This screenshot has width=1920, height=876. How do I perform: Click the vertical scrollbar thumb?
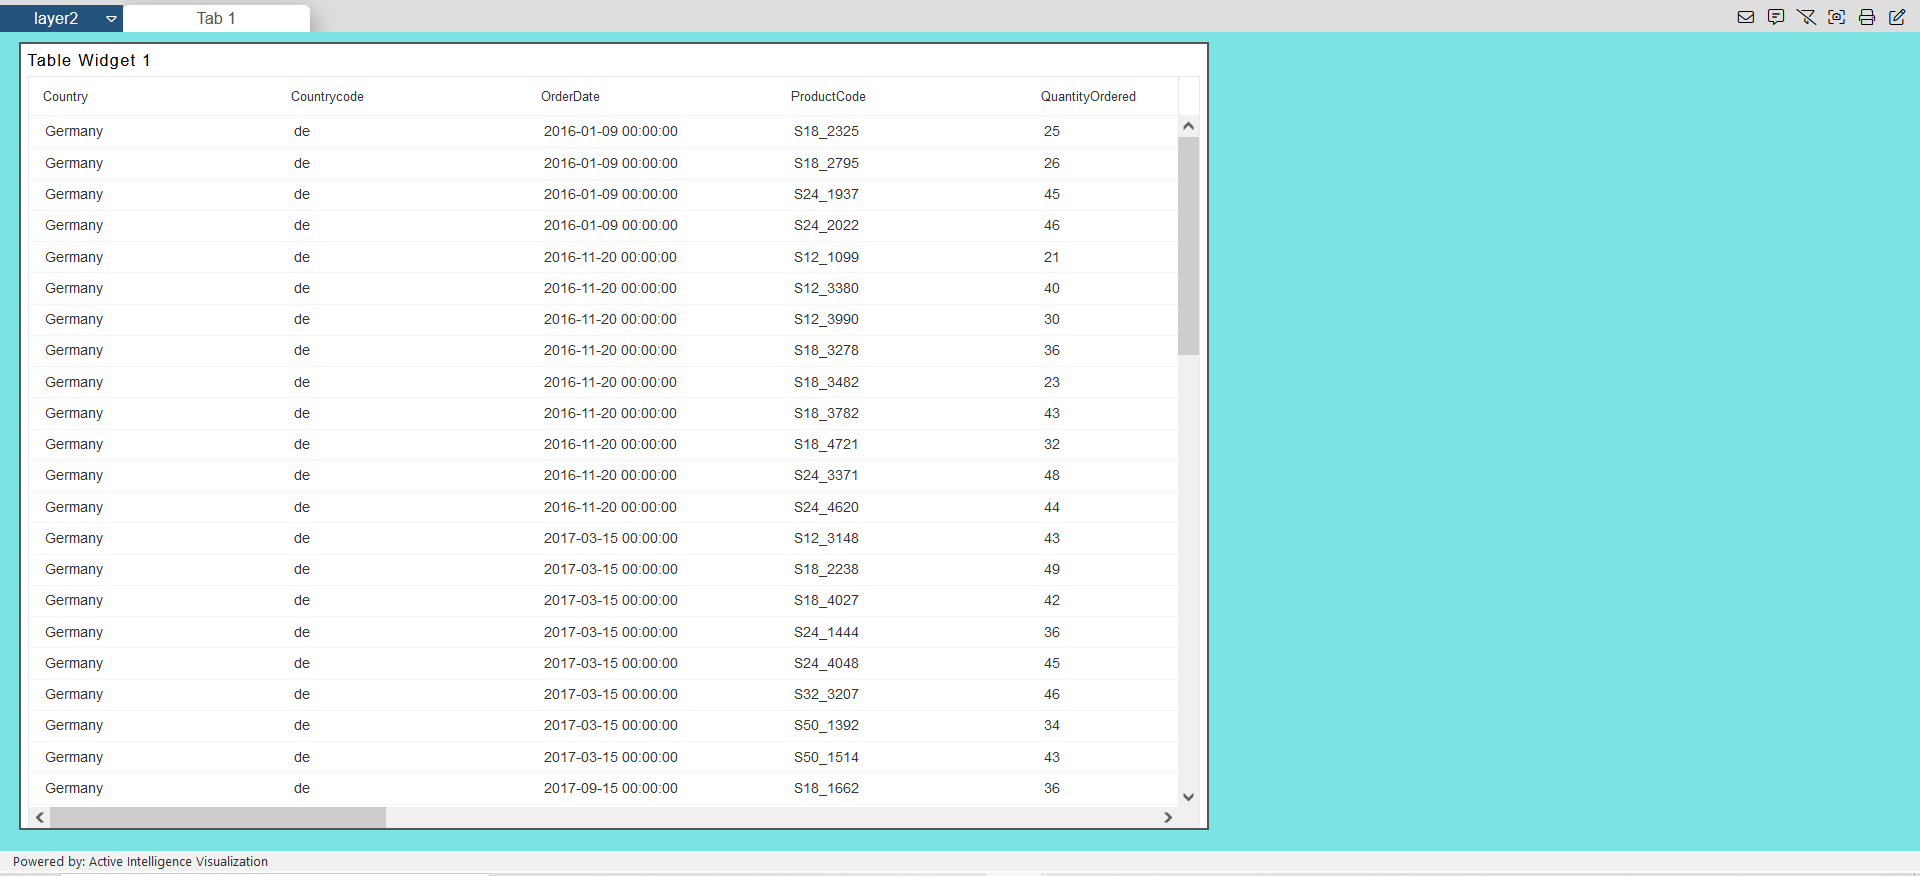(1188, 246)
